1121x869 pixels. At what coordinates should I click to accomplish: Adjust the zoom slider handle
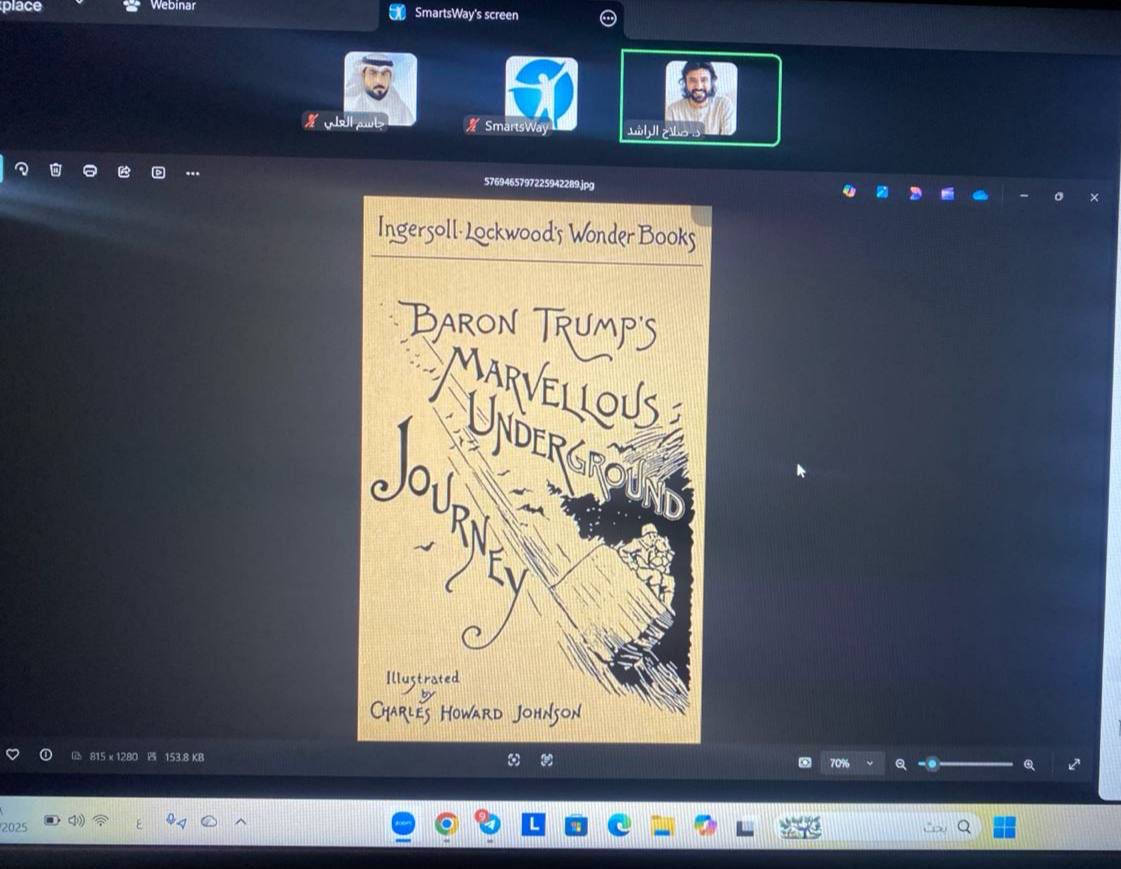[931, 764]
